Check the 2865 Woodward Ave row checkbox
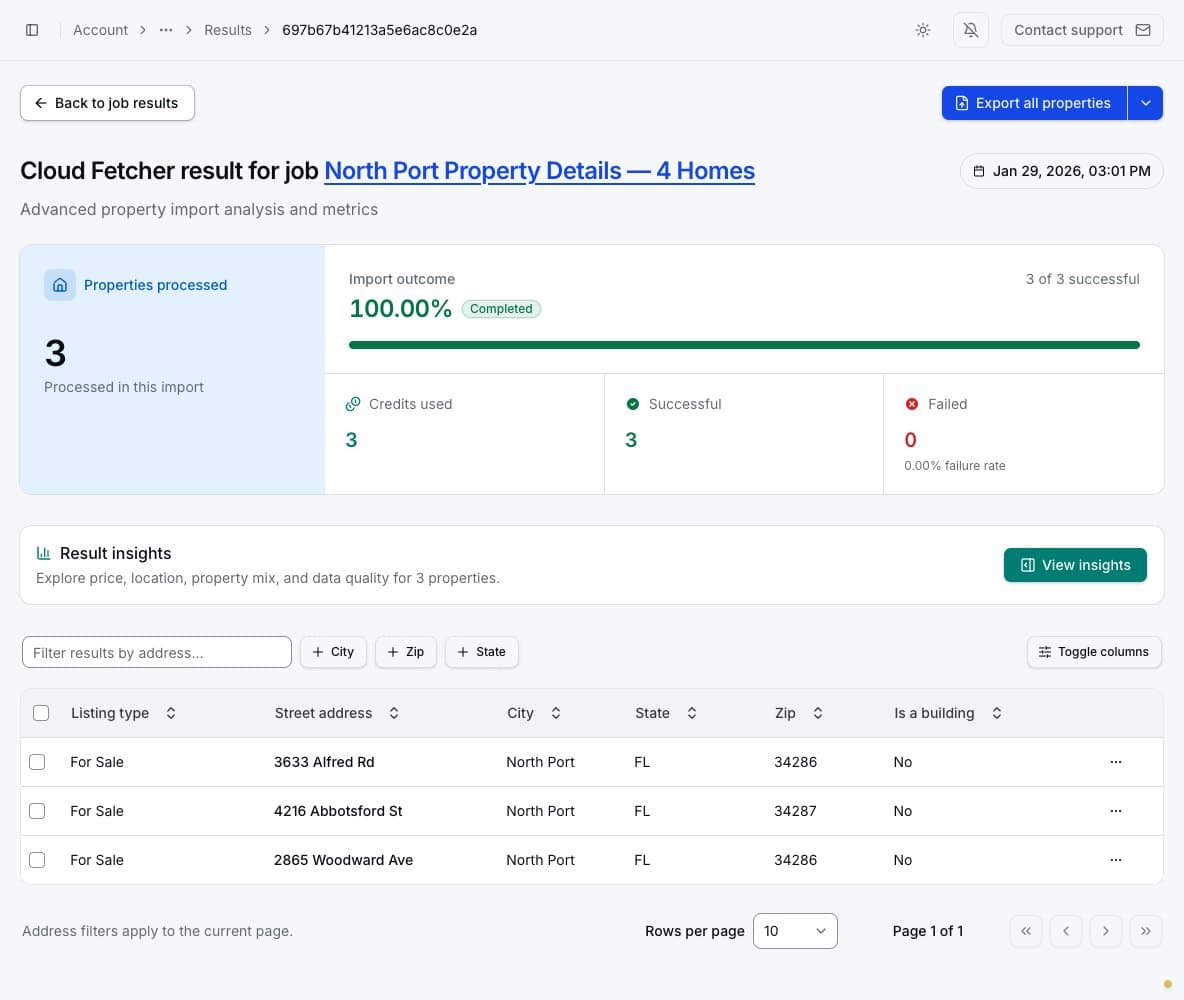1184x1000 pixels. tap(37, 860)
